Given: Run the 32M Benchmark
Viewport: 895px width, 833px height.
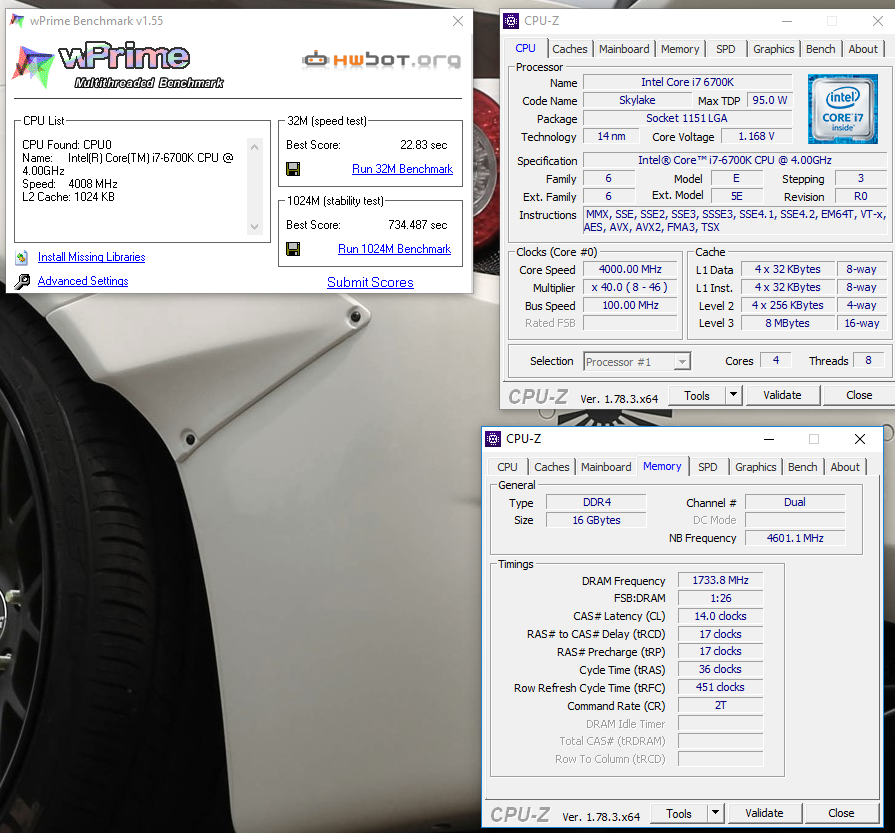Looking at the screenshot, I should coord(402,169).
